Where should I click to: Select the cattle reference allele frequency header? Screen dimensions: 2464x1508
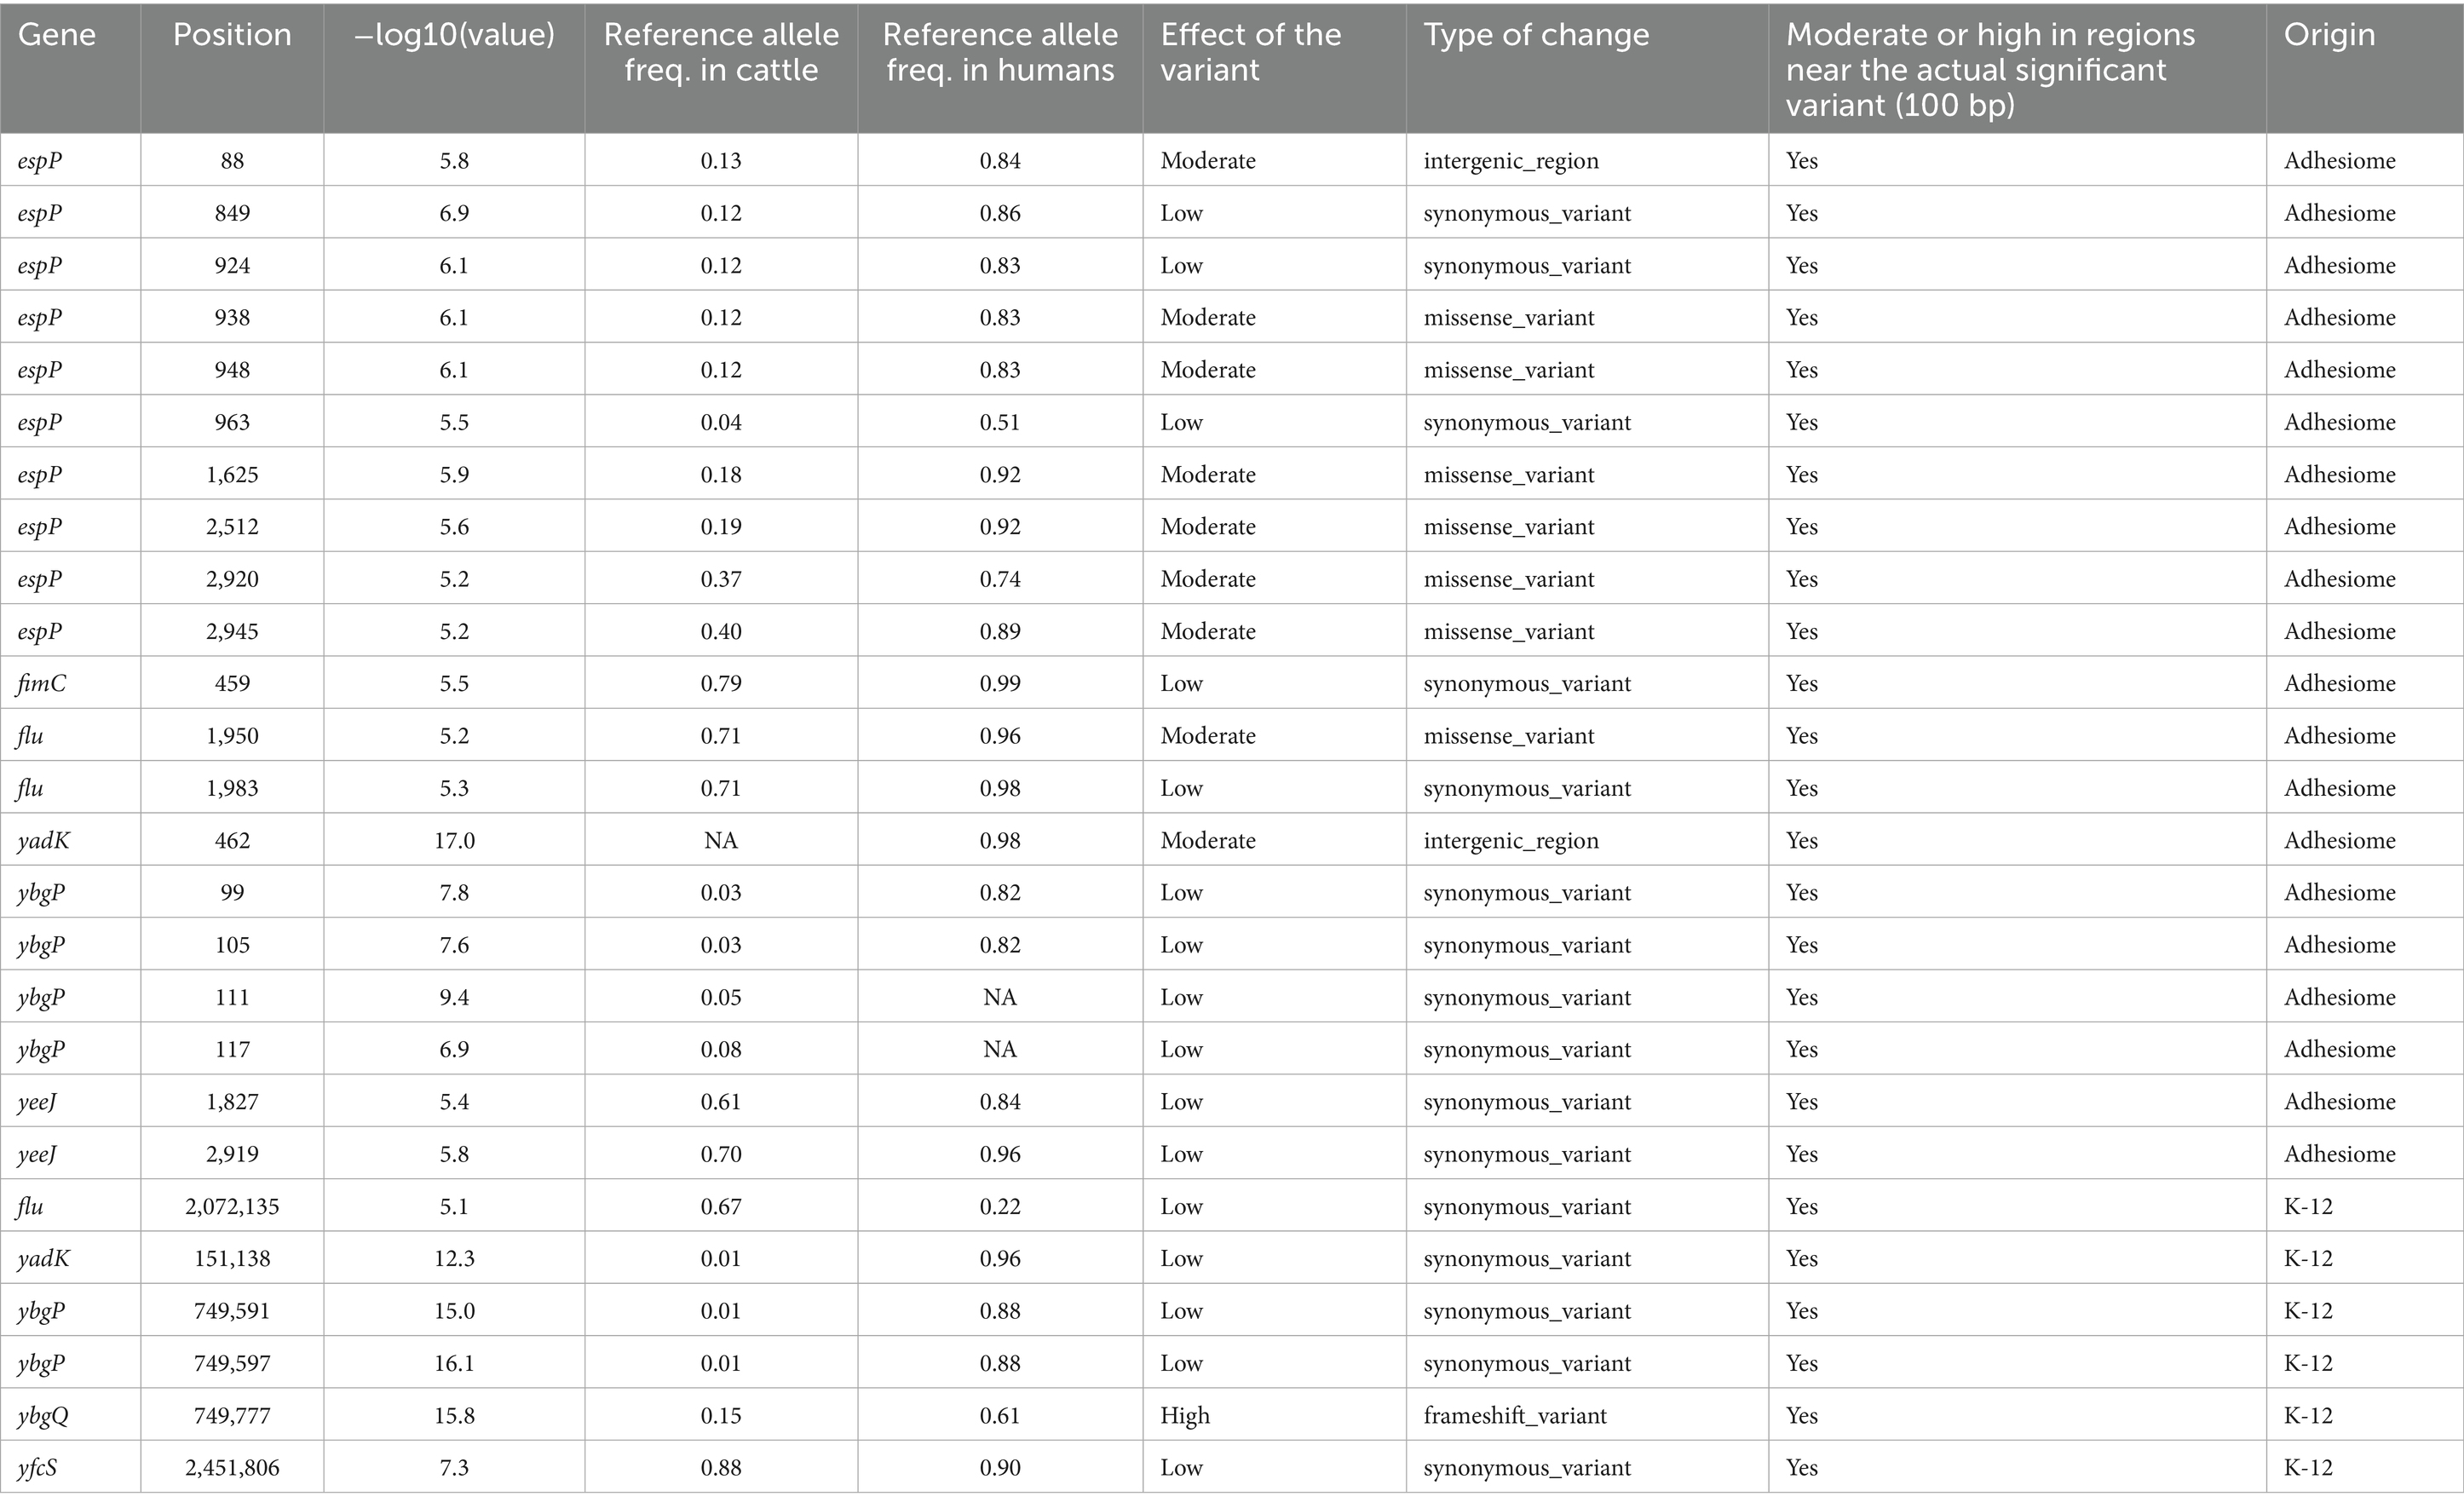(x=721, y=52)
